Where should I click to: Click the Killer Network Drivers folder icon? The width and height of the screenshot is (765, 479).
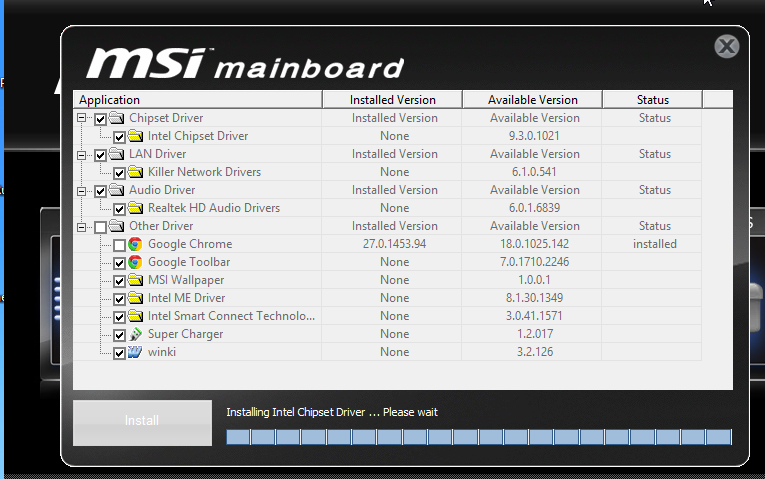click(135, 172)
